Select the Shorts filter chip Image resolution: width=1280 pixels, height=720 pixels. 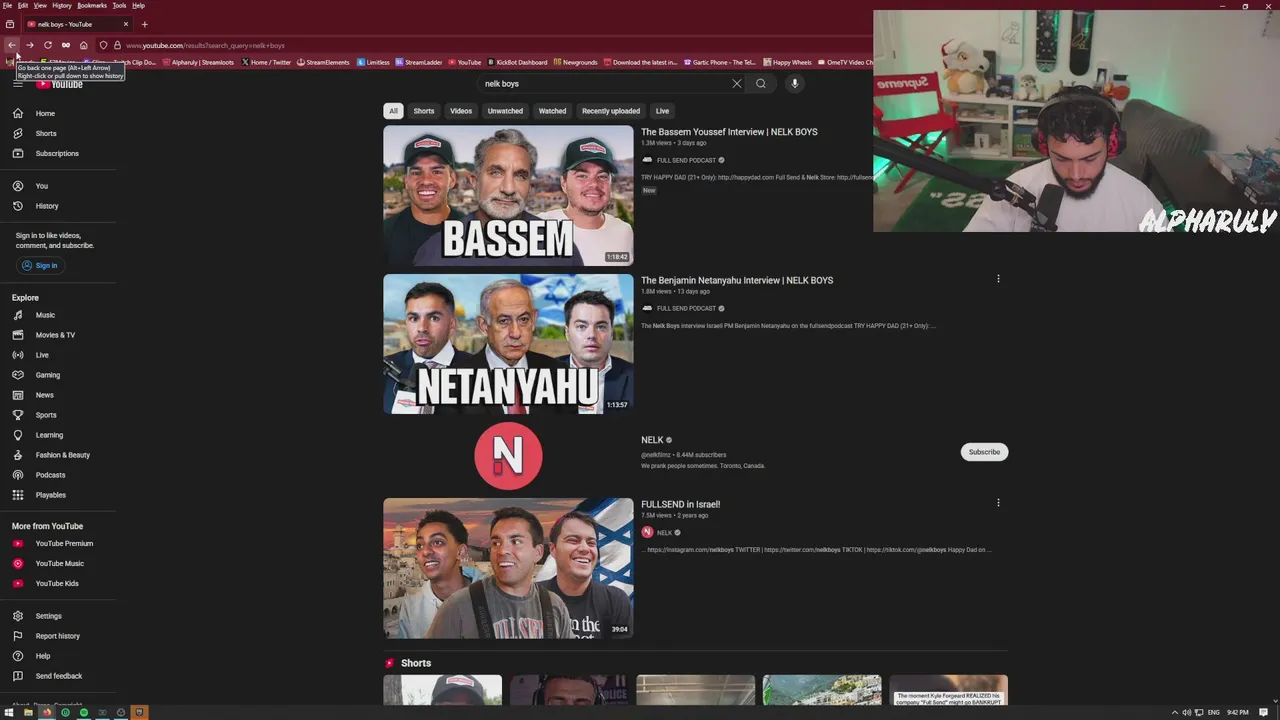click(424, 111)
